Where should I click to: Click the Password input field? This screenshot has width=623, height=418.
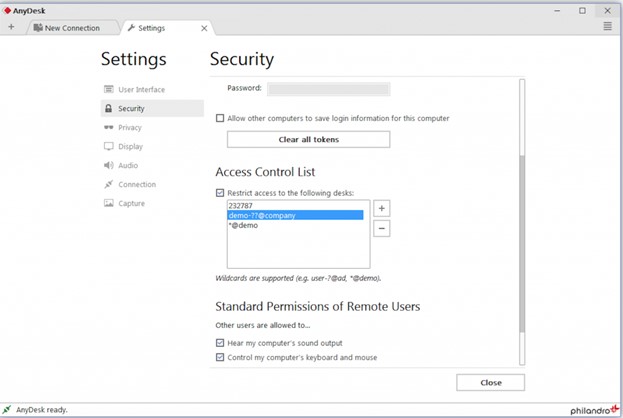click(329, 89)
